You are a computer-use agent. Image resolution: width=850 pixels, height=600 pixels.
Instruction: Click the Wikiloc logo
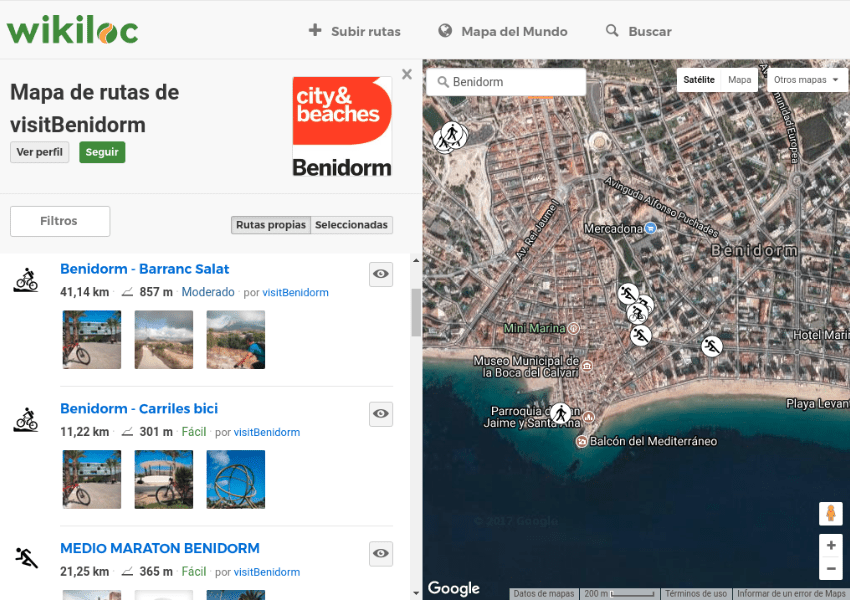72,30
